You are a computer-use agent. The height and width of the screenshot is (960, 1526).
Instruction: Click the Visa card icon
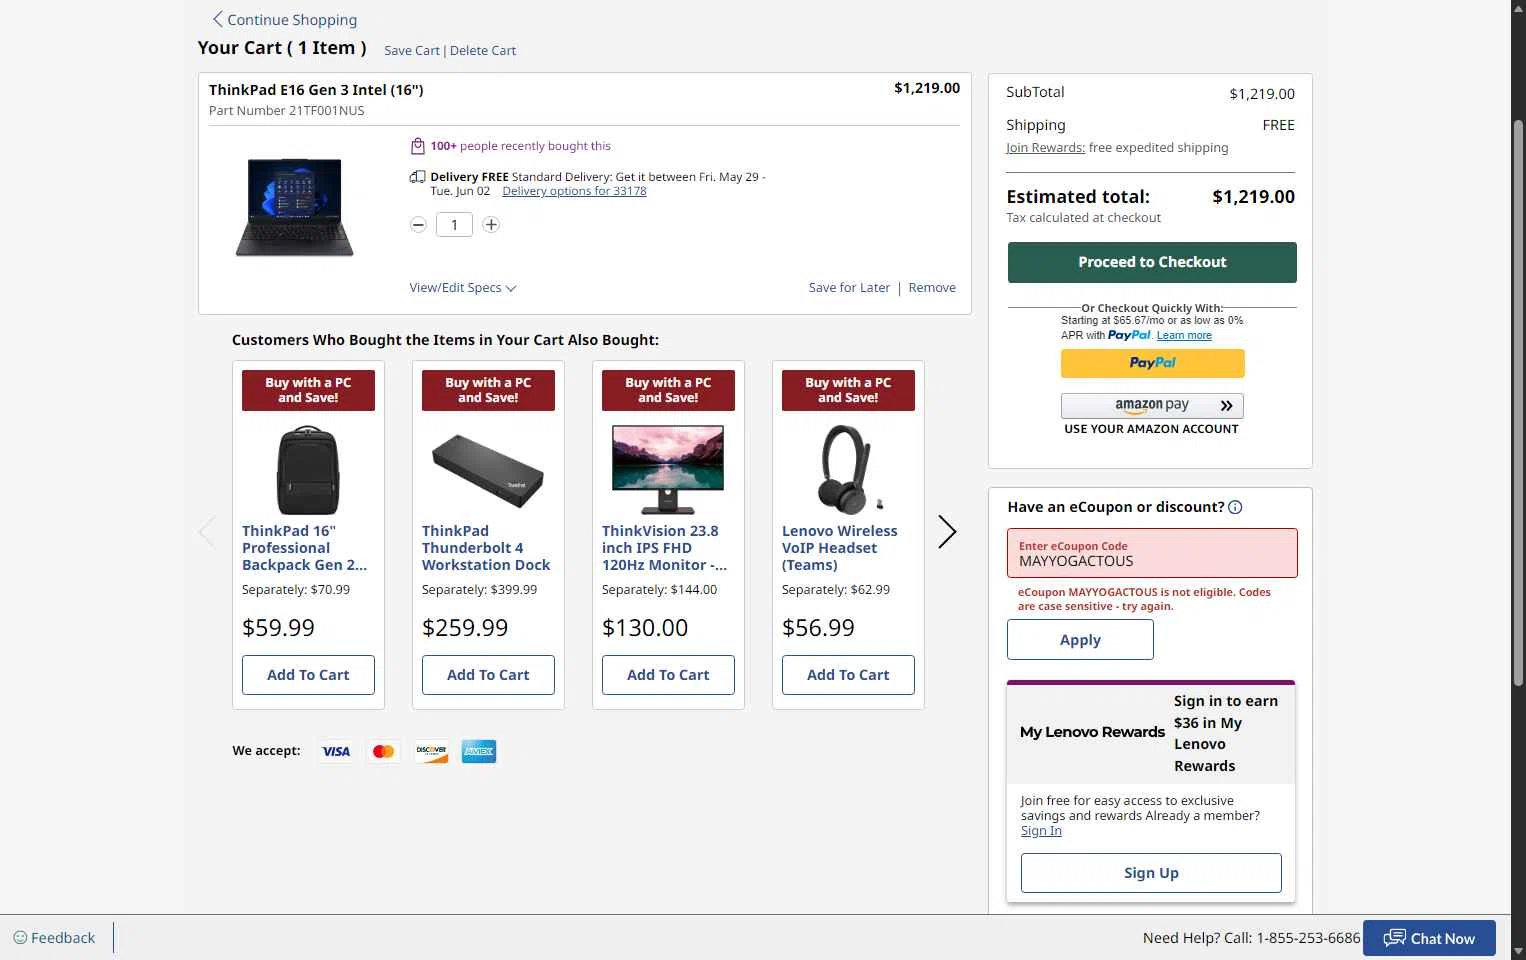coord(336,752)
